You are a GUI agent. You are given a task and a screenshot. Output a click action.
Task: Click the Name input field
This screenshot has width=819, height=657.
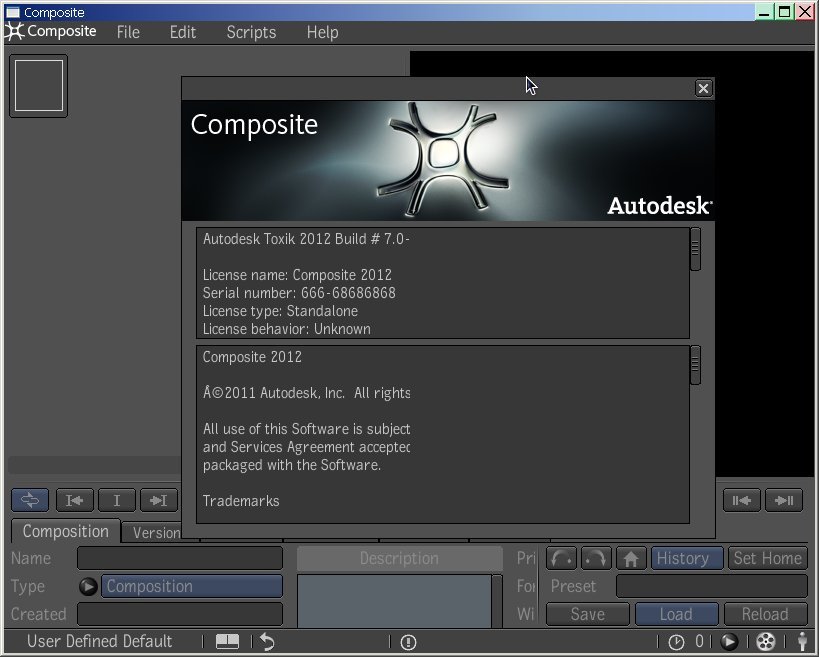pyautogui.click(x=180, y=558)
